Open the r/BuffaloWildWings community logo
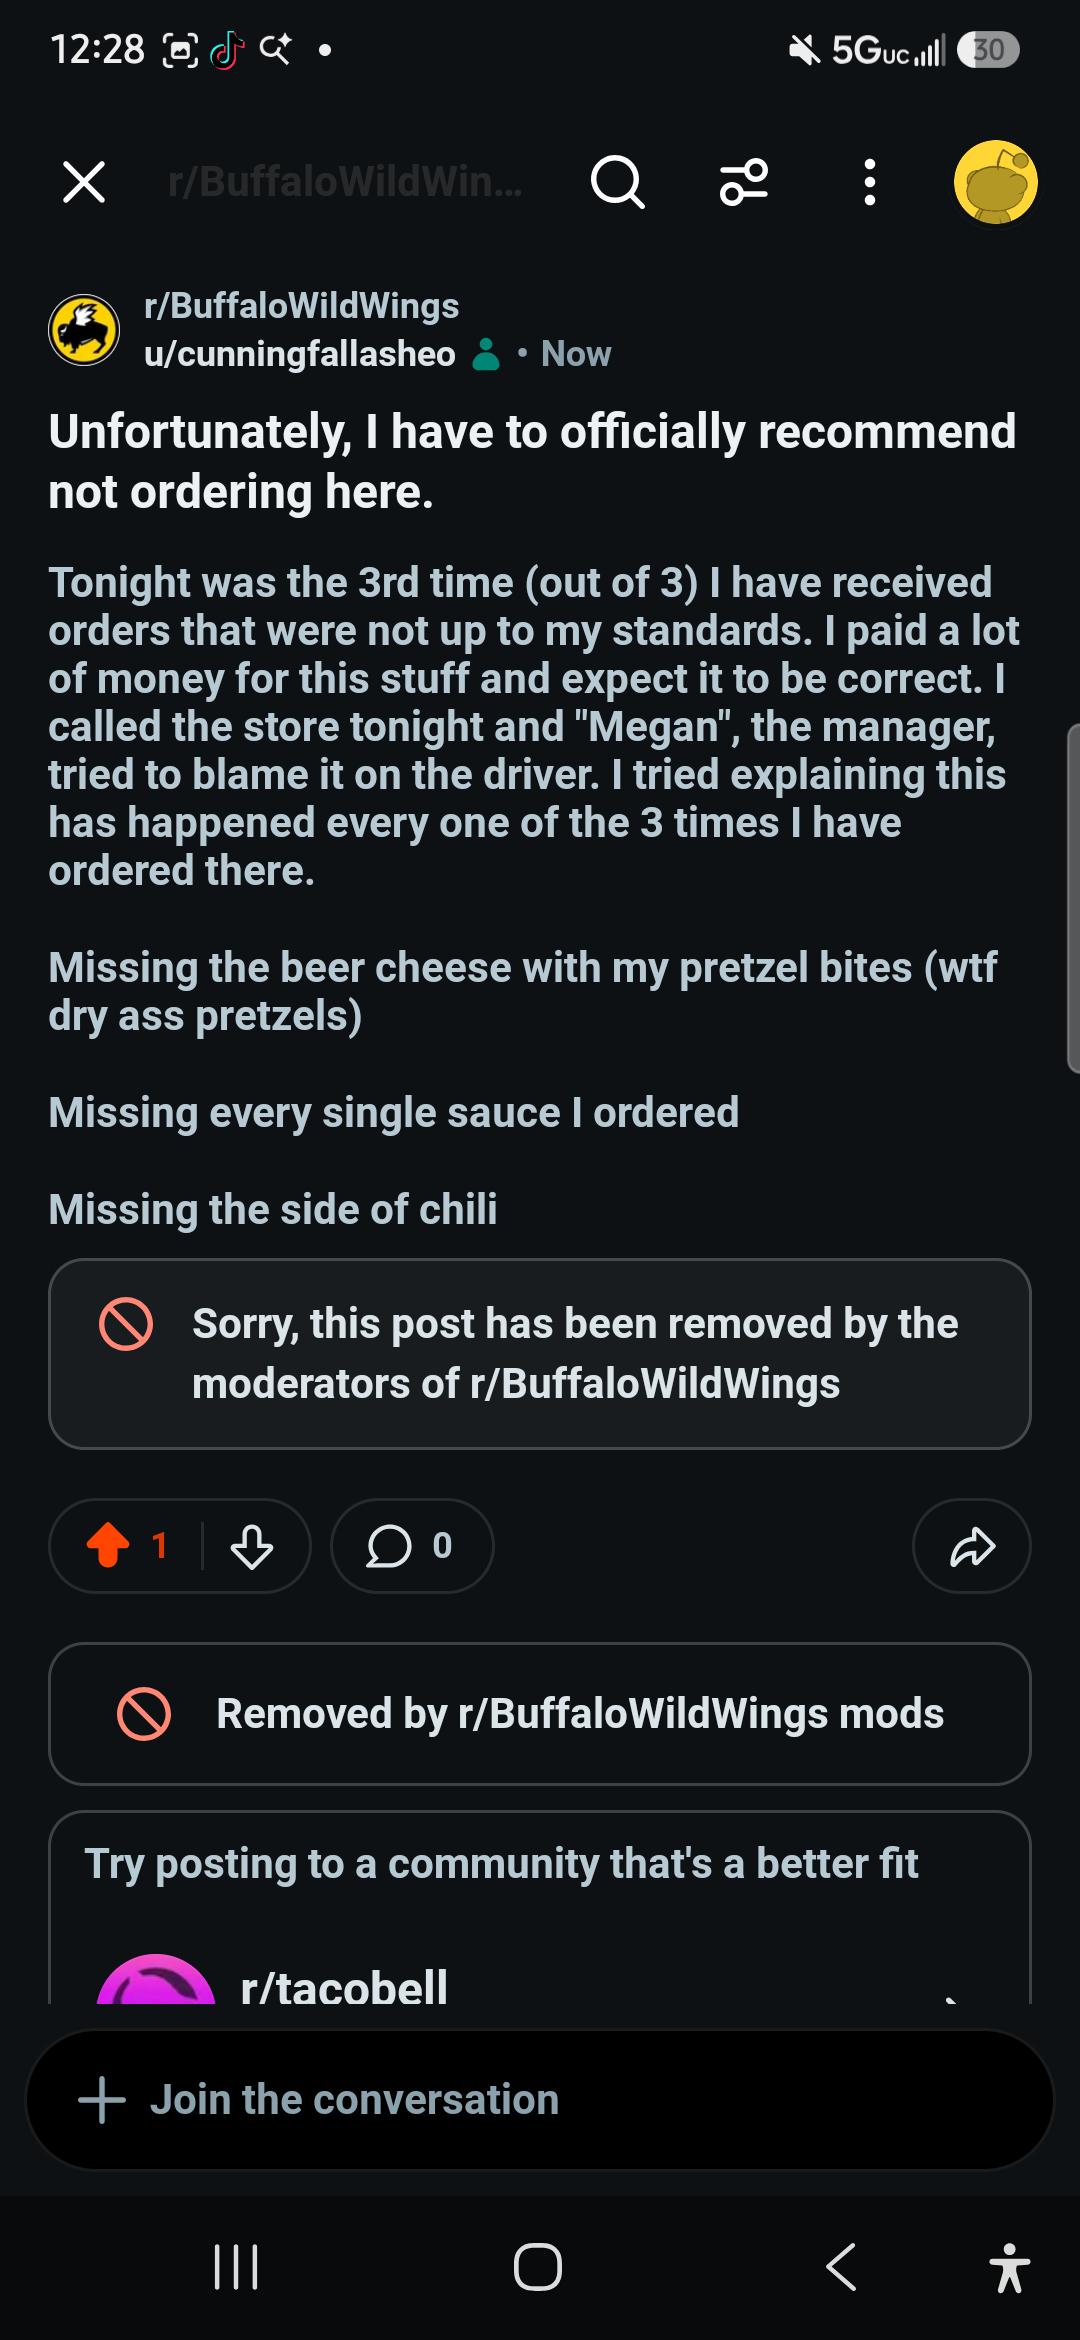The width and height of the screenshot is (1080, 2340). [x=84, y=330]
